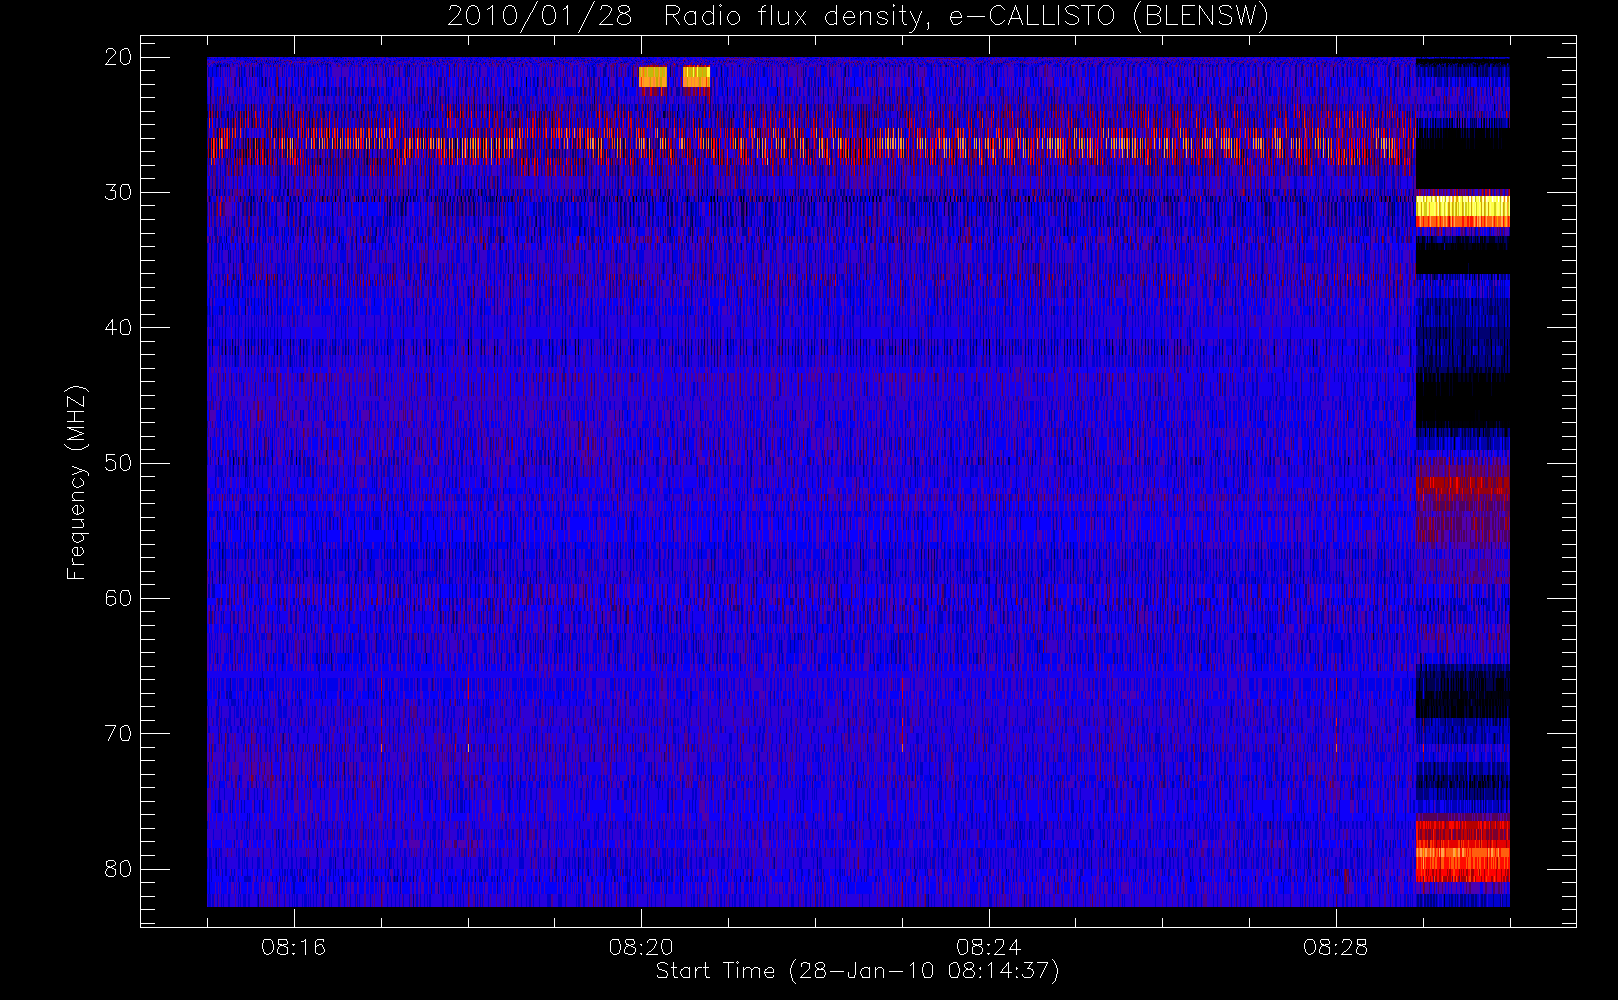Click the first yellow burst block near 08:20
The image size is (1618, 1000).
tap(653, 77)
